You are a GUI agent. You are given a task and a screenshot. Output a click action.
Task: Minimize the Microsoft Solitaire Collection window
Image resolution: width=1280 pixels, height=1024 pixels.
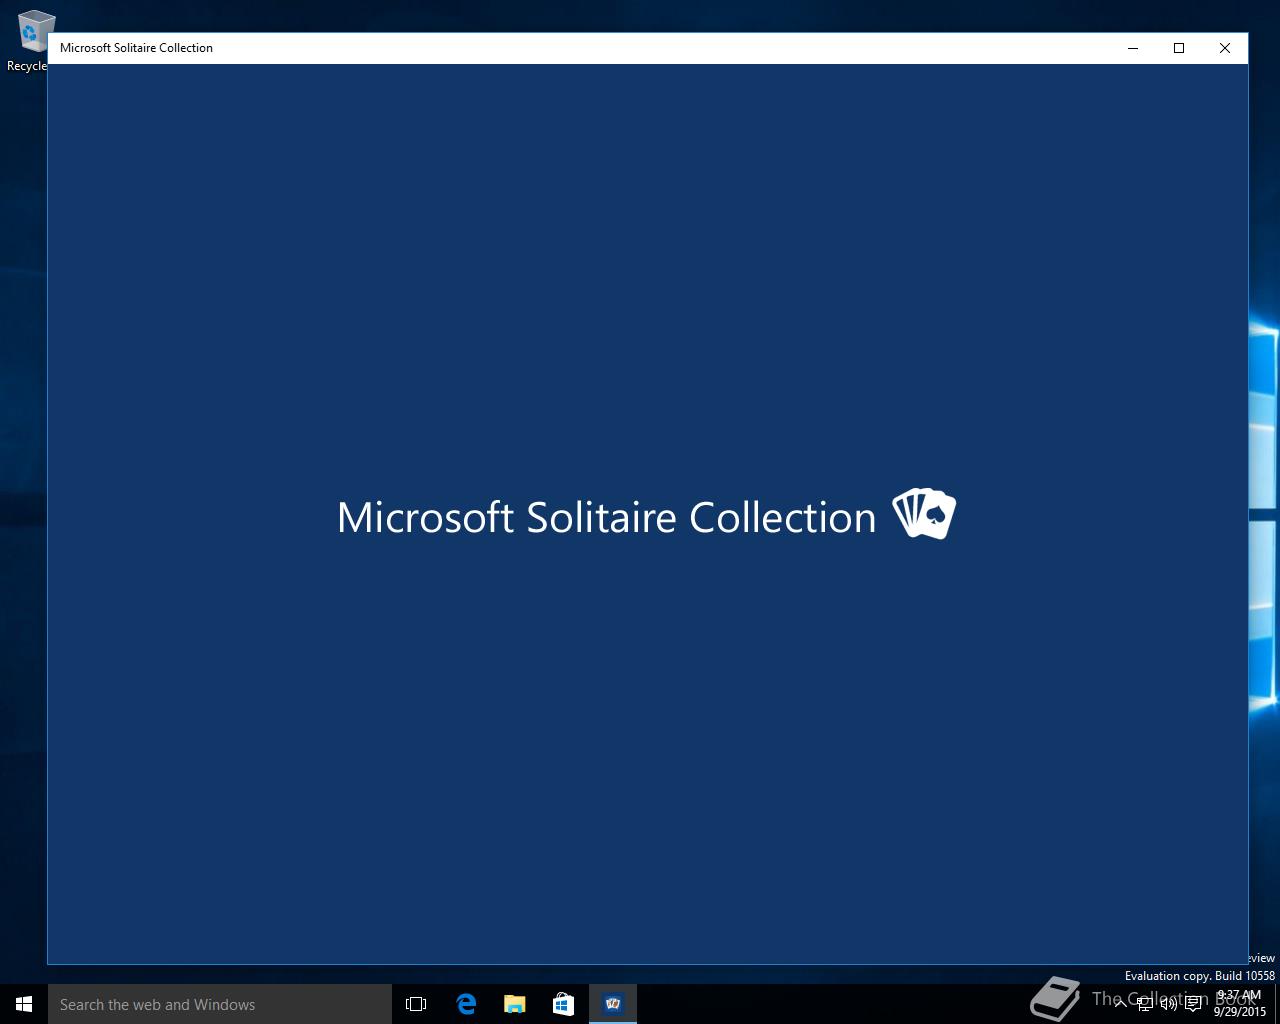pyautogui.click(x=1133, y=48)
